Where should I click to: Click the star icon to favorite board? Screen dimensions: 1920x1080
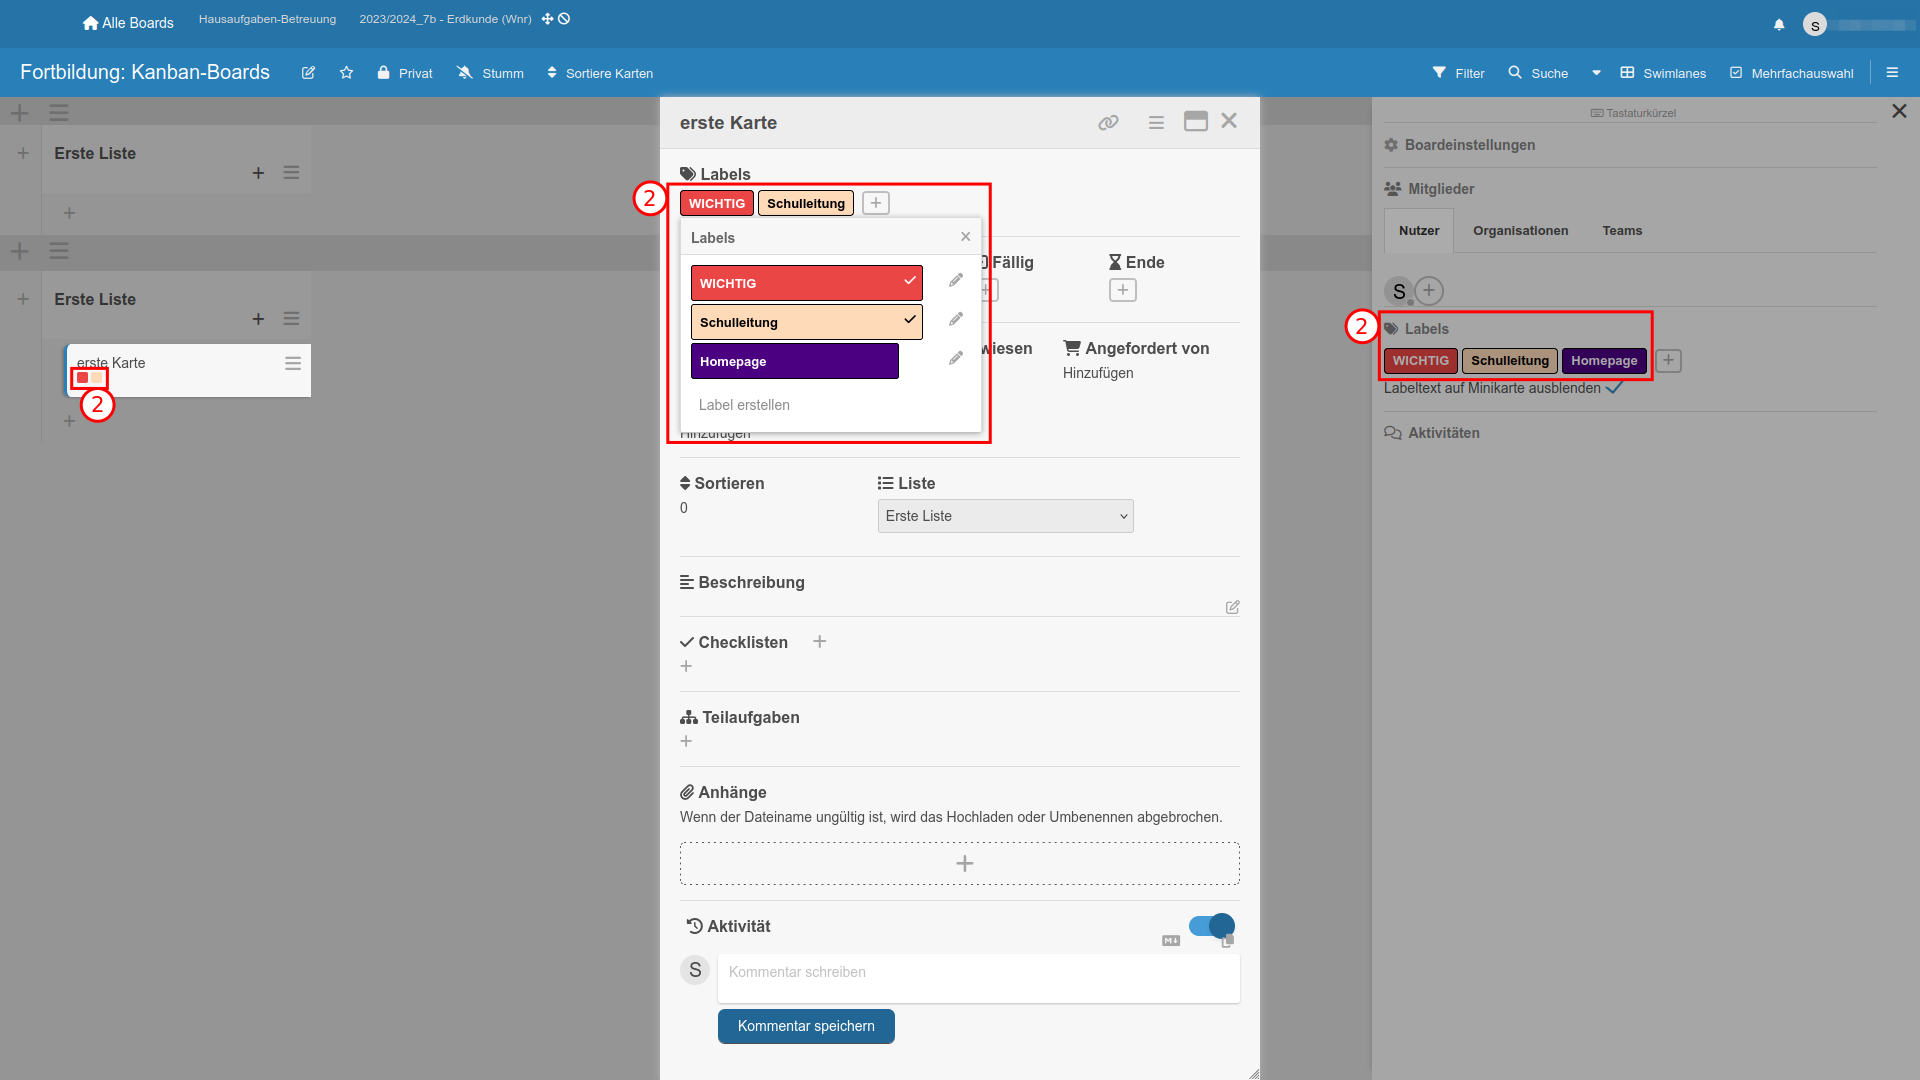(x=346, y=73)
